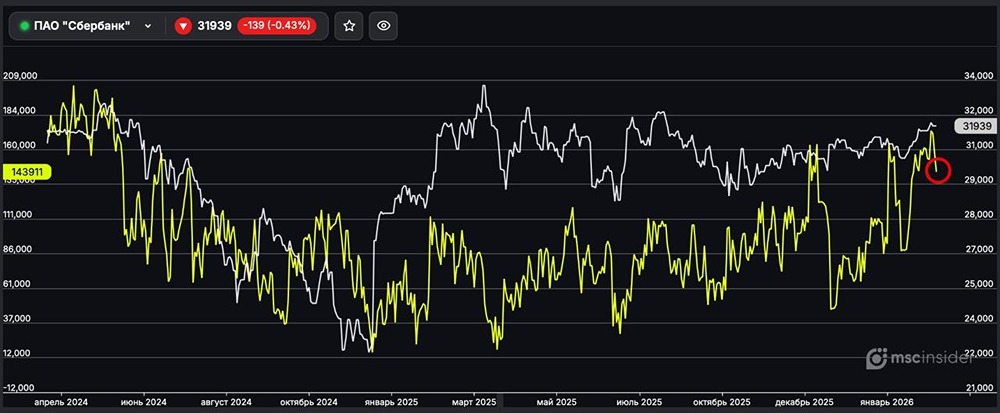
Task: Select декабрь 2025 on the time axis
Action: 804,403
